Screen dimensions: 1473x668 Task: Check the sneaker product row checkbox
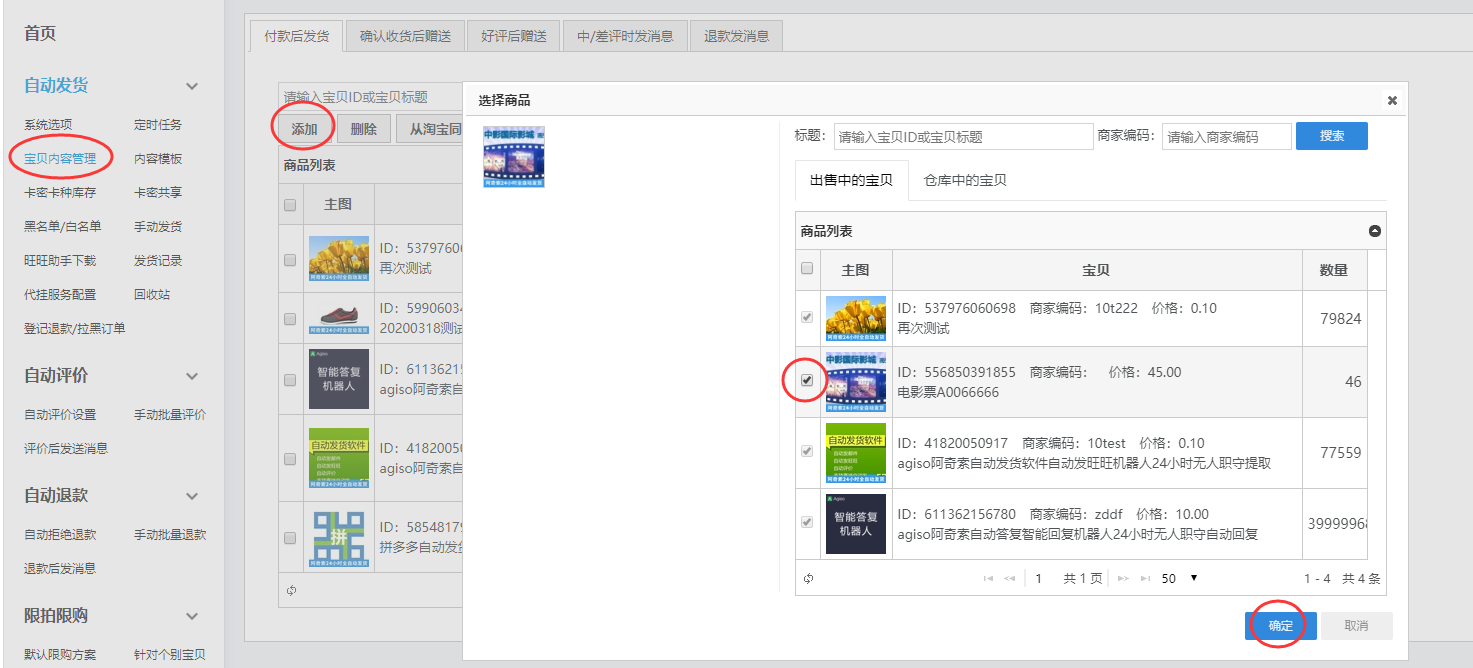click(x=290, y=319)
